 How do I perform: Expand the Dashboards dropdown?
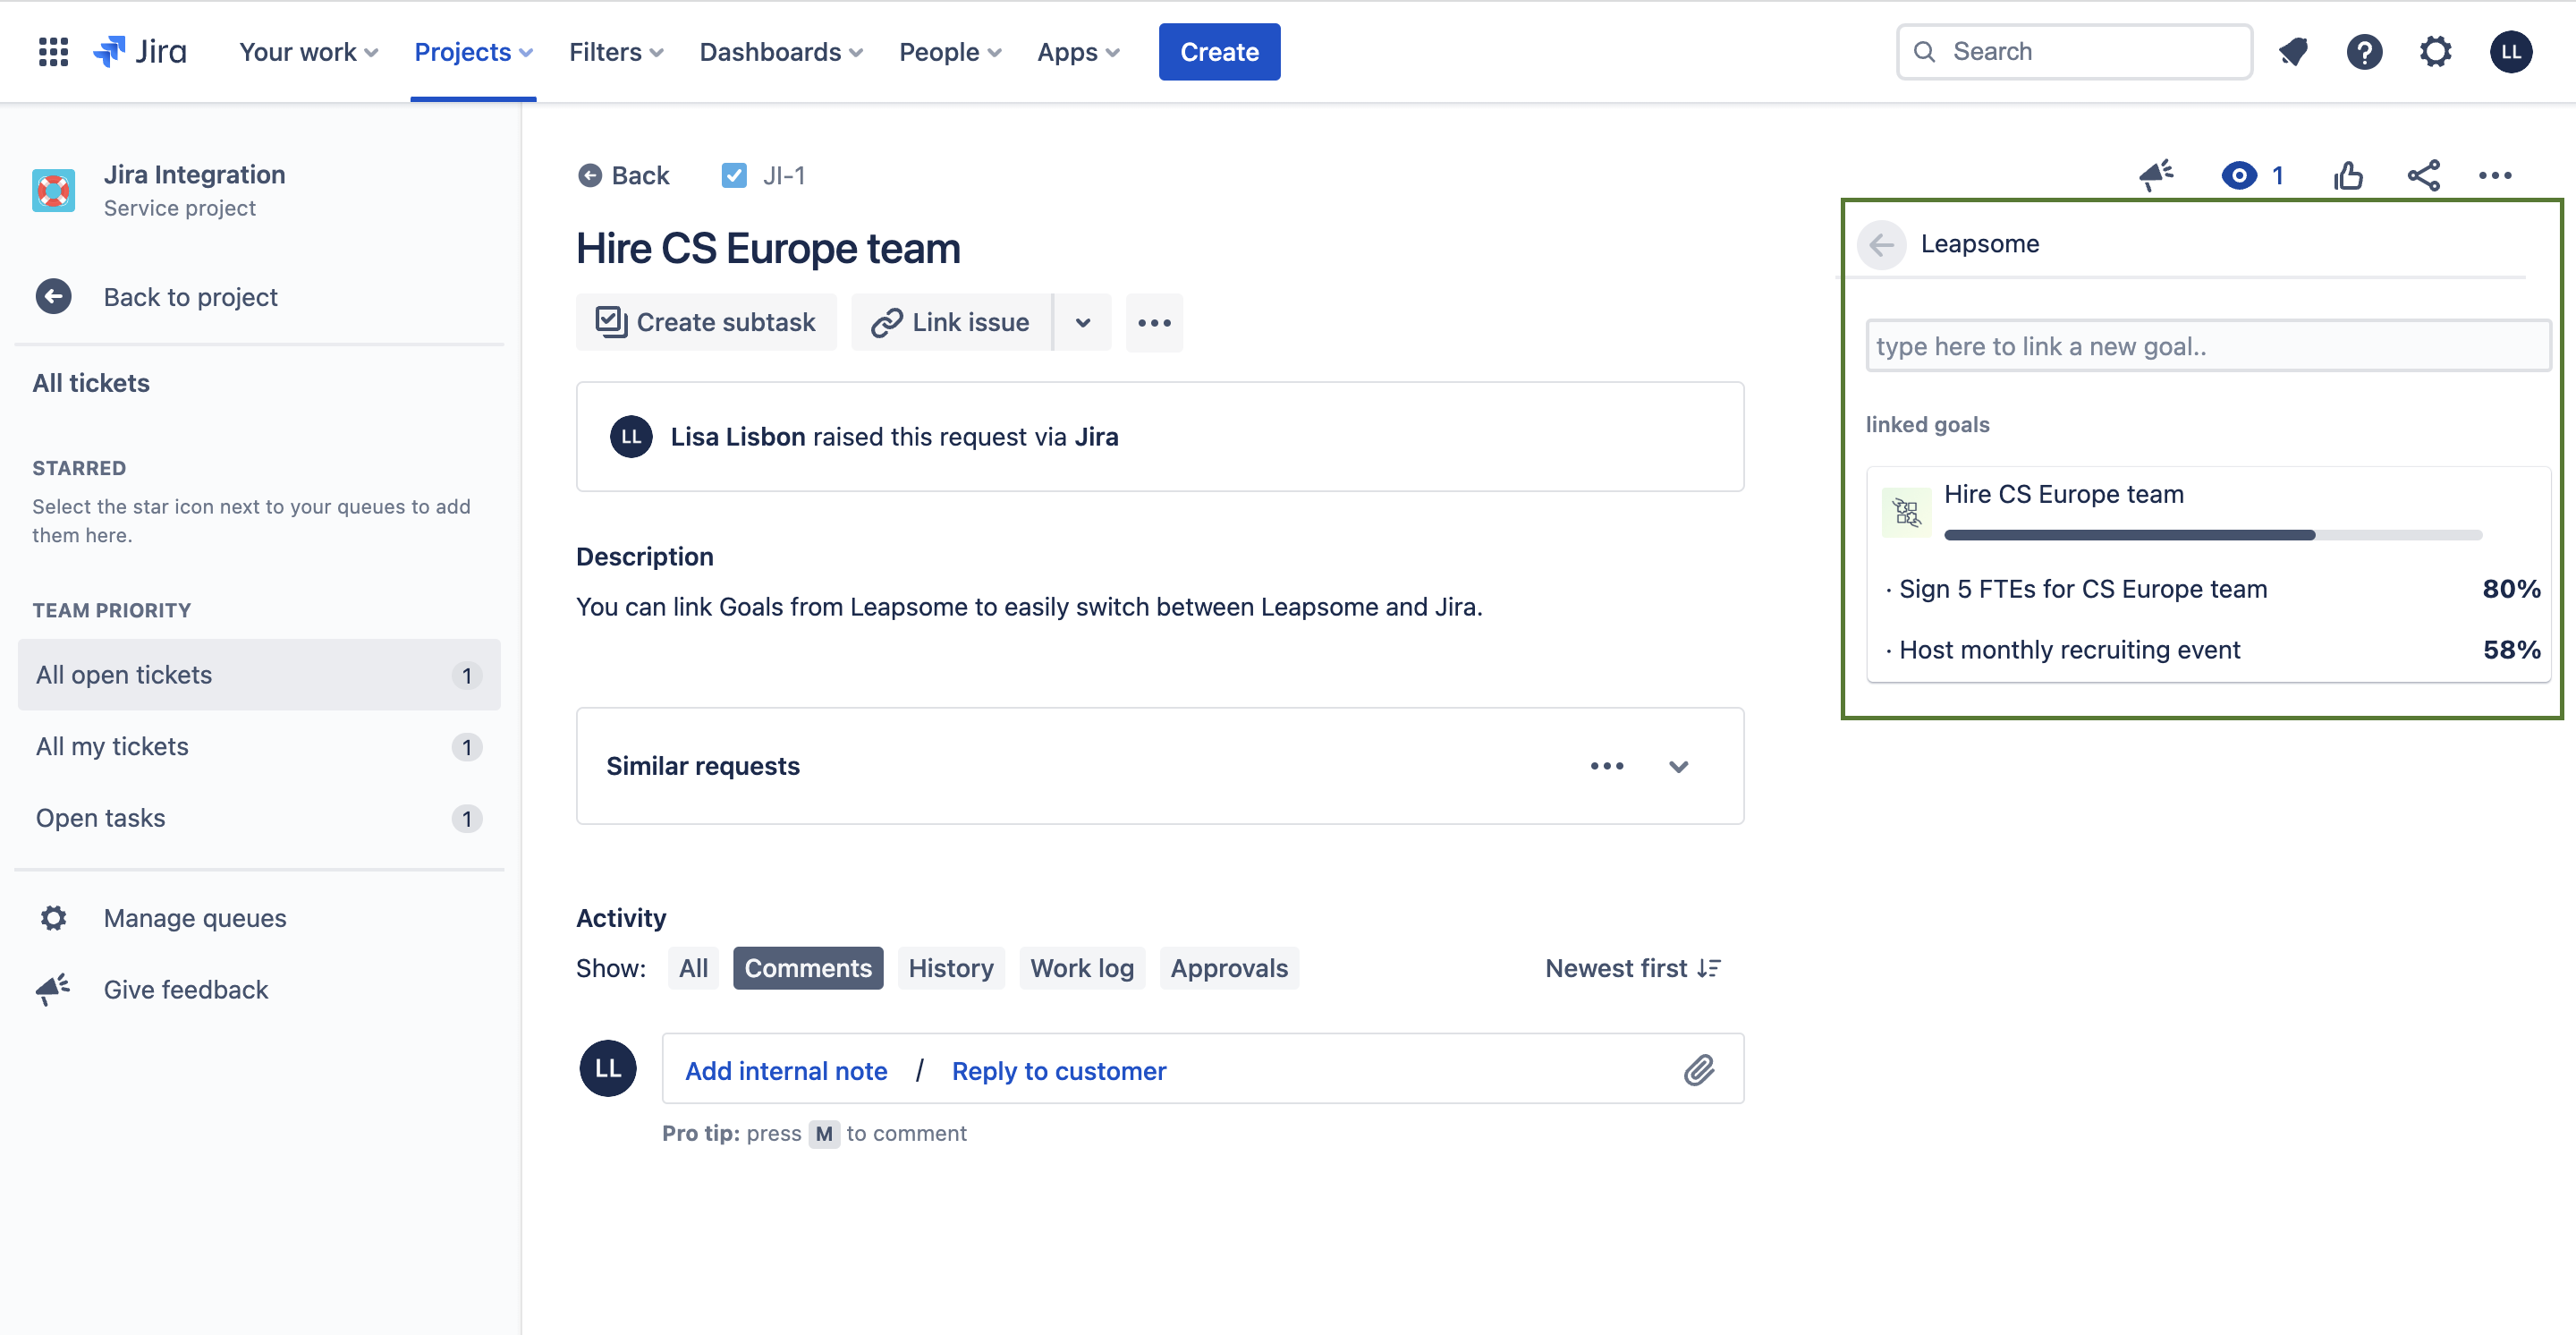(781, 52)
